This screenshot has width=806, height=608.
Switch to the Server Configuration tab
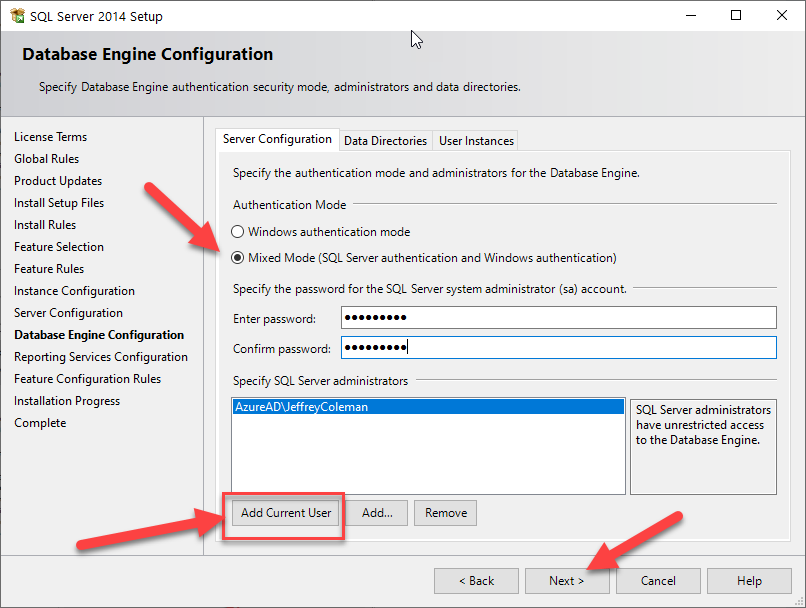point(277,139)
